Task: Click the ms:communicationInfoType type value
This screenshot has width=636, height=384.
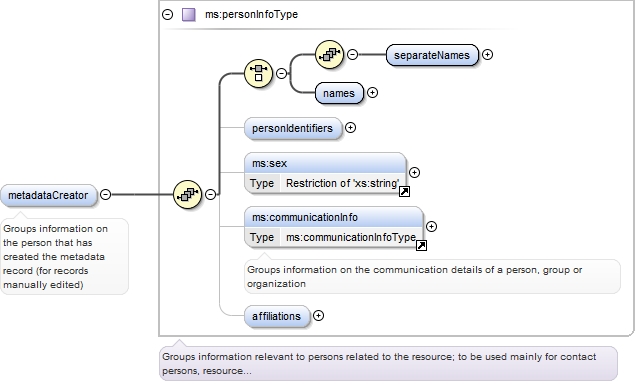Action: pos(351,237)
